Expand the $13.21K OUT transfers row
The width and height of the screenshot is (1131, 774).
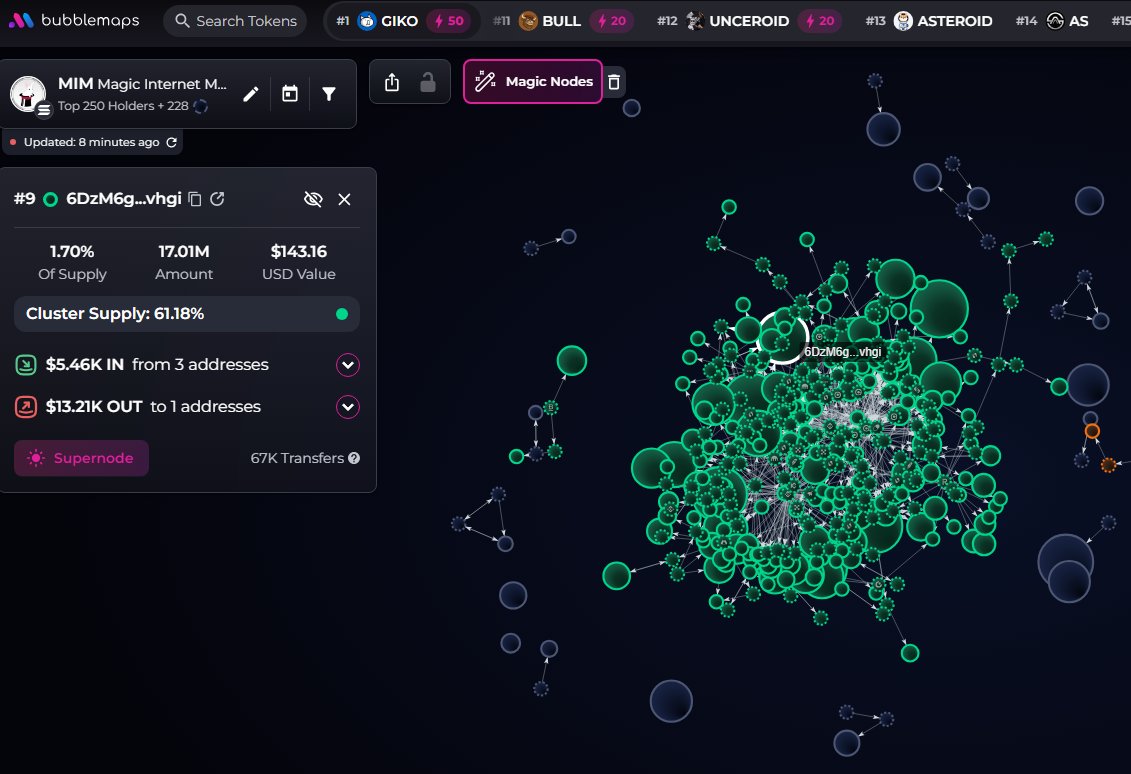[x=347, y=407]
